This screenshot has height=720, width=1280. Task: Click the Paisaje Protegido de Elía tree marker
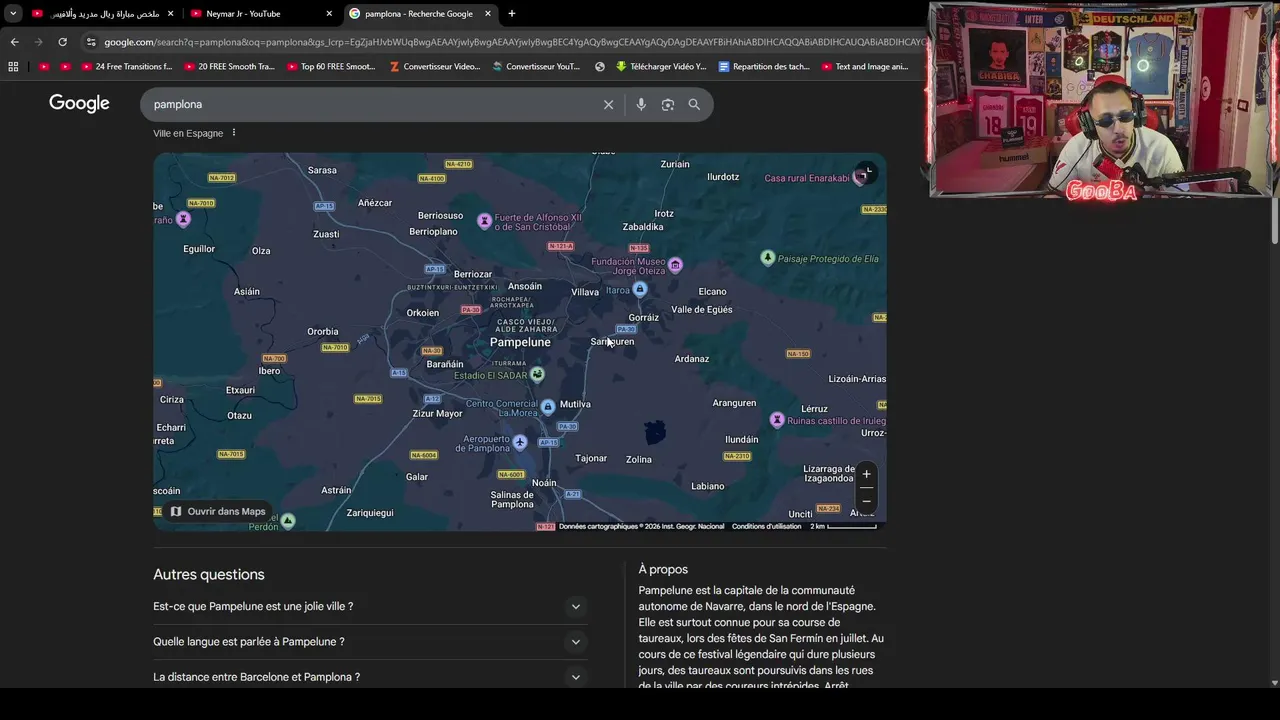pyautogui.click(x=767, y=258)
